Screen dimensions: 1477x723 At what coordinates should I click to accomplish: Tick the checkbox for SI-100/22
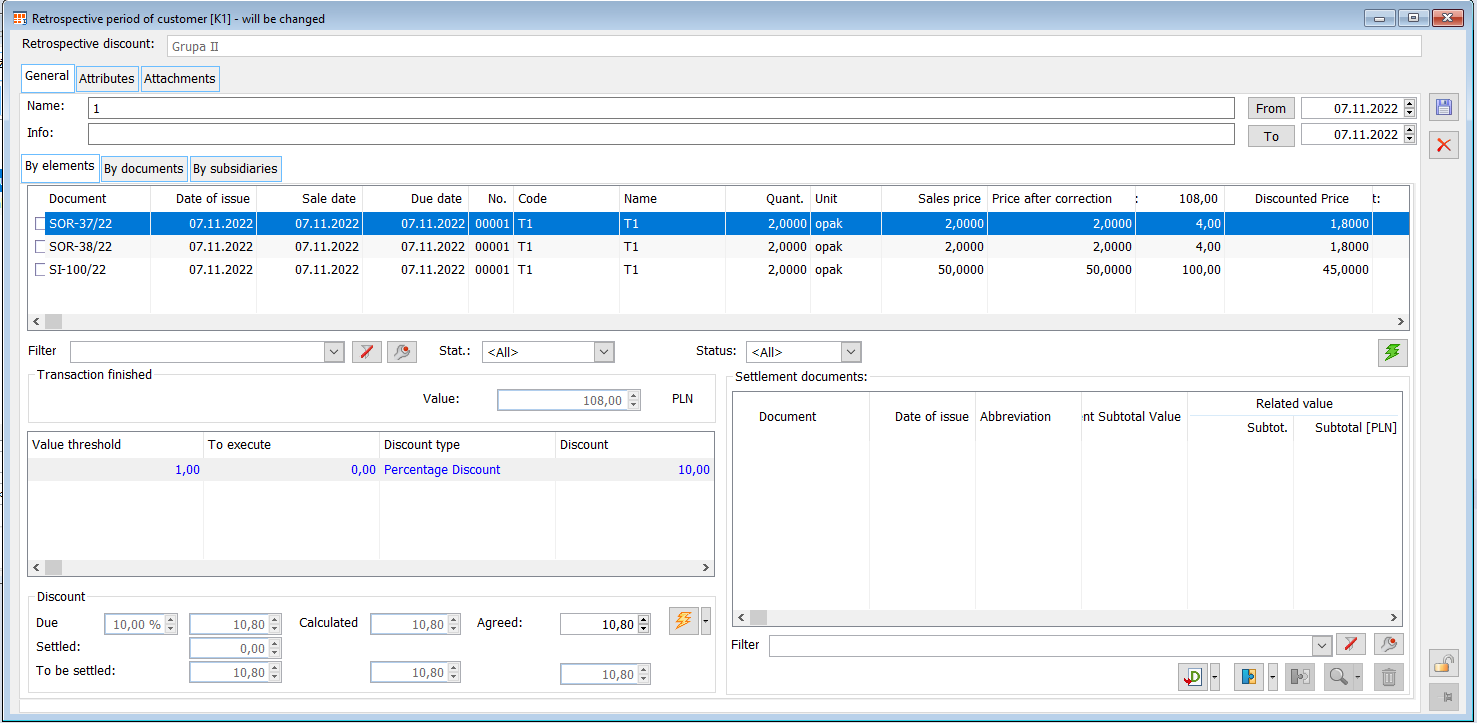pyautogui.click(x=41, y=270)
